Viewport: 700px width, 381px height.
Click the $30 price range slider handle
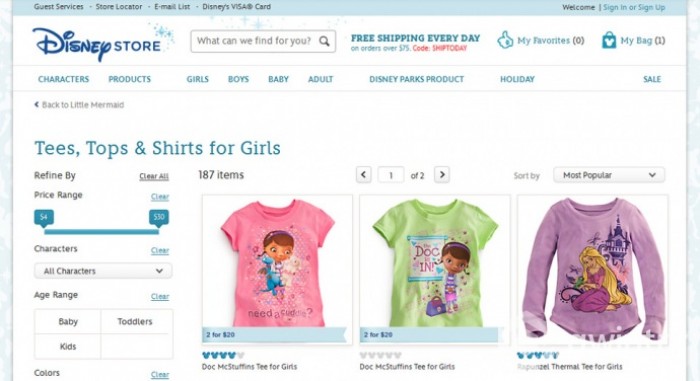pyautogui.click(x=159, y=218)
